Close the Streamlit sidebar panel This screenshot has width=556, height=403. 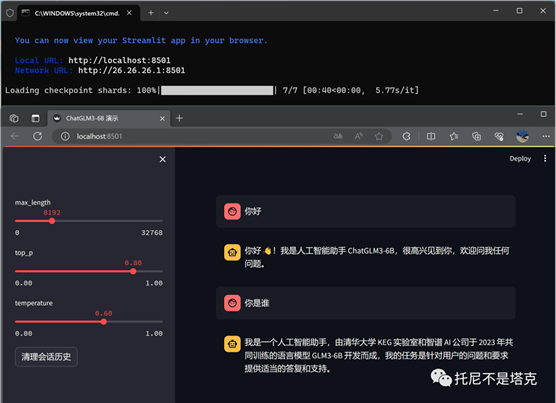coord(162,159)
